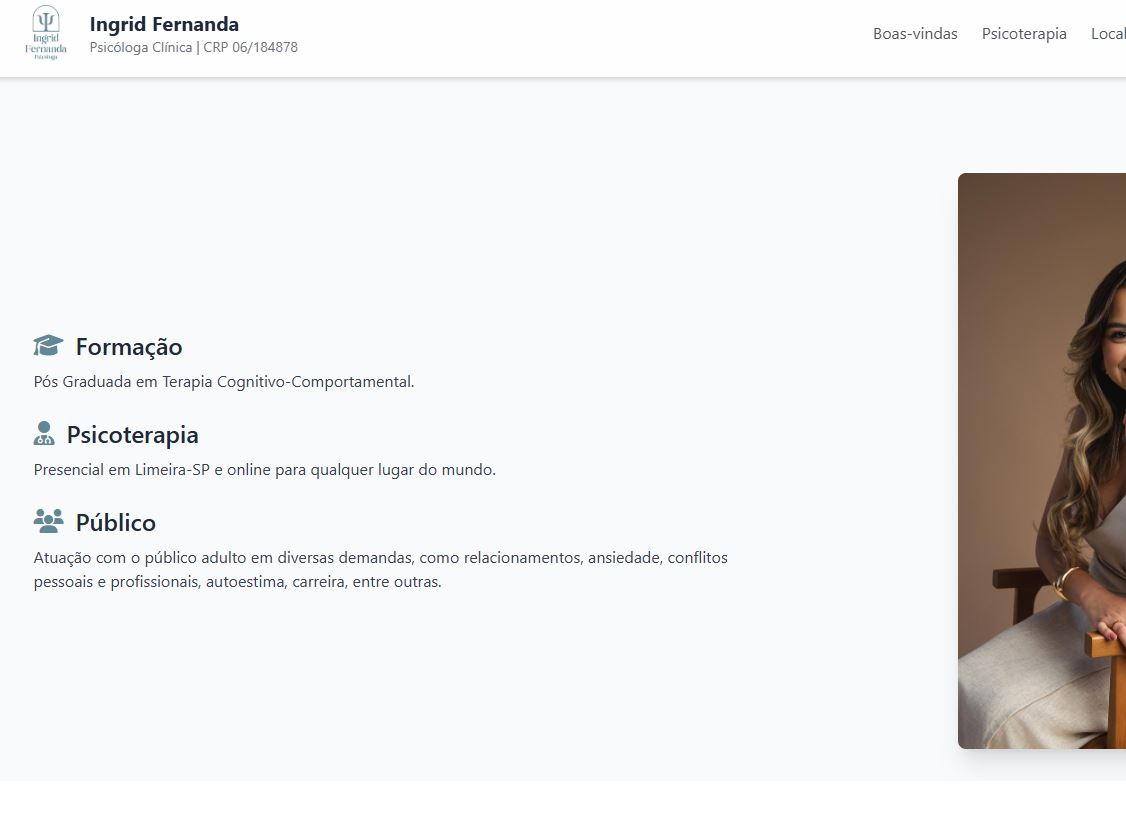Go to Psicoterapia in the top navigation
Image resolution: width=1126 pixels, height=816 pixels.
coord(1024,34)
